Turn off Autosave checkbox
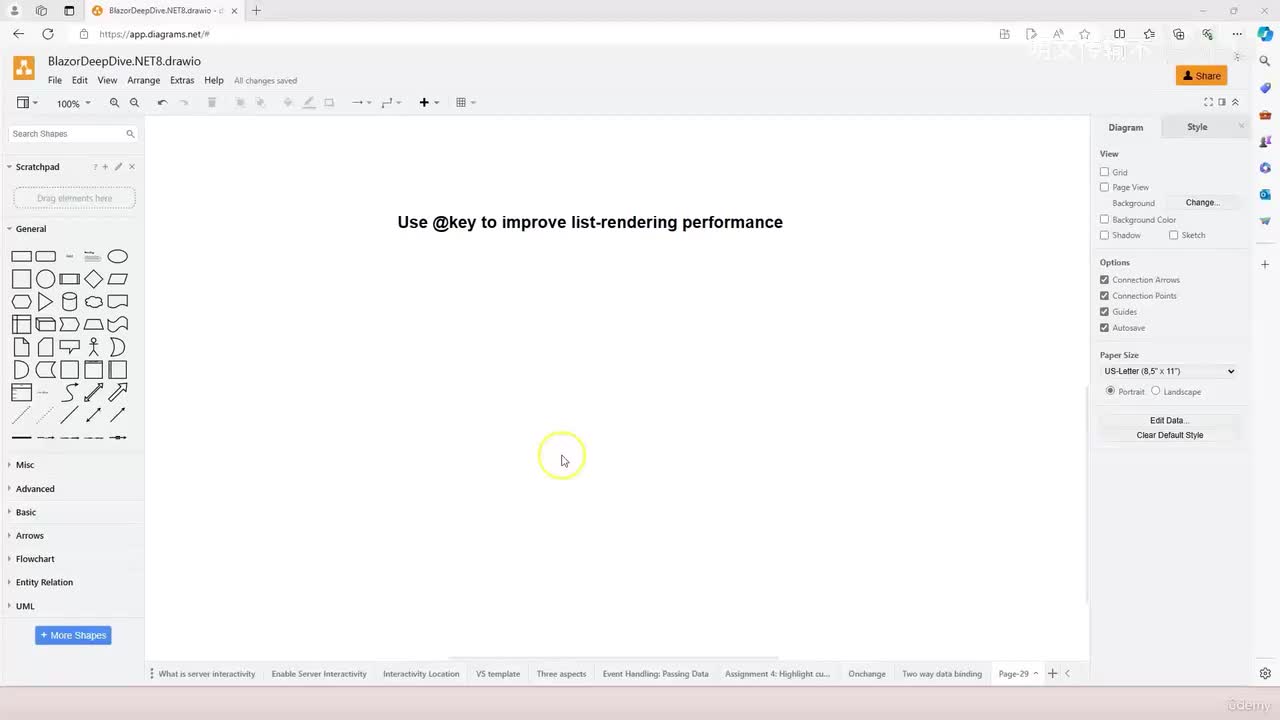Viewport: 1280px width, 720px height. (x=1104, y=328)
